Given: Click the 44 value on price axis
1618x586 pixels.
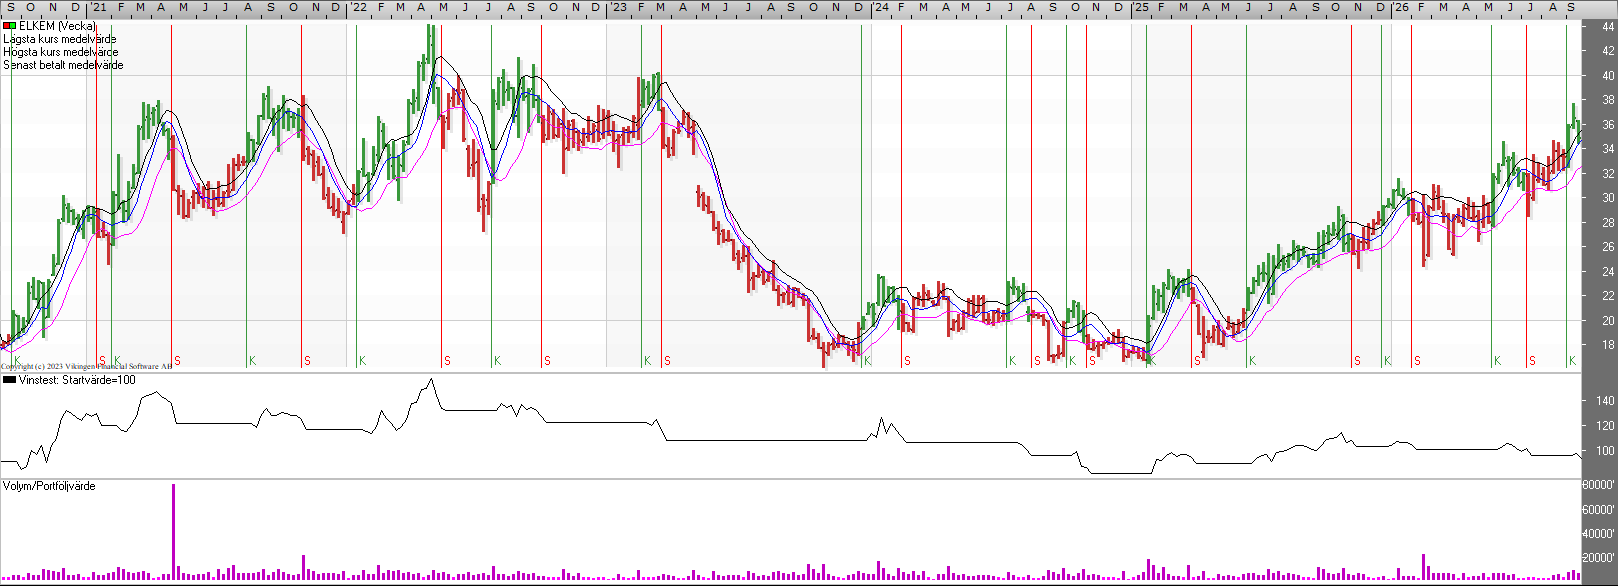Looking at the screenshot, I should click(x=1608, y=27).
